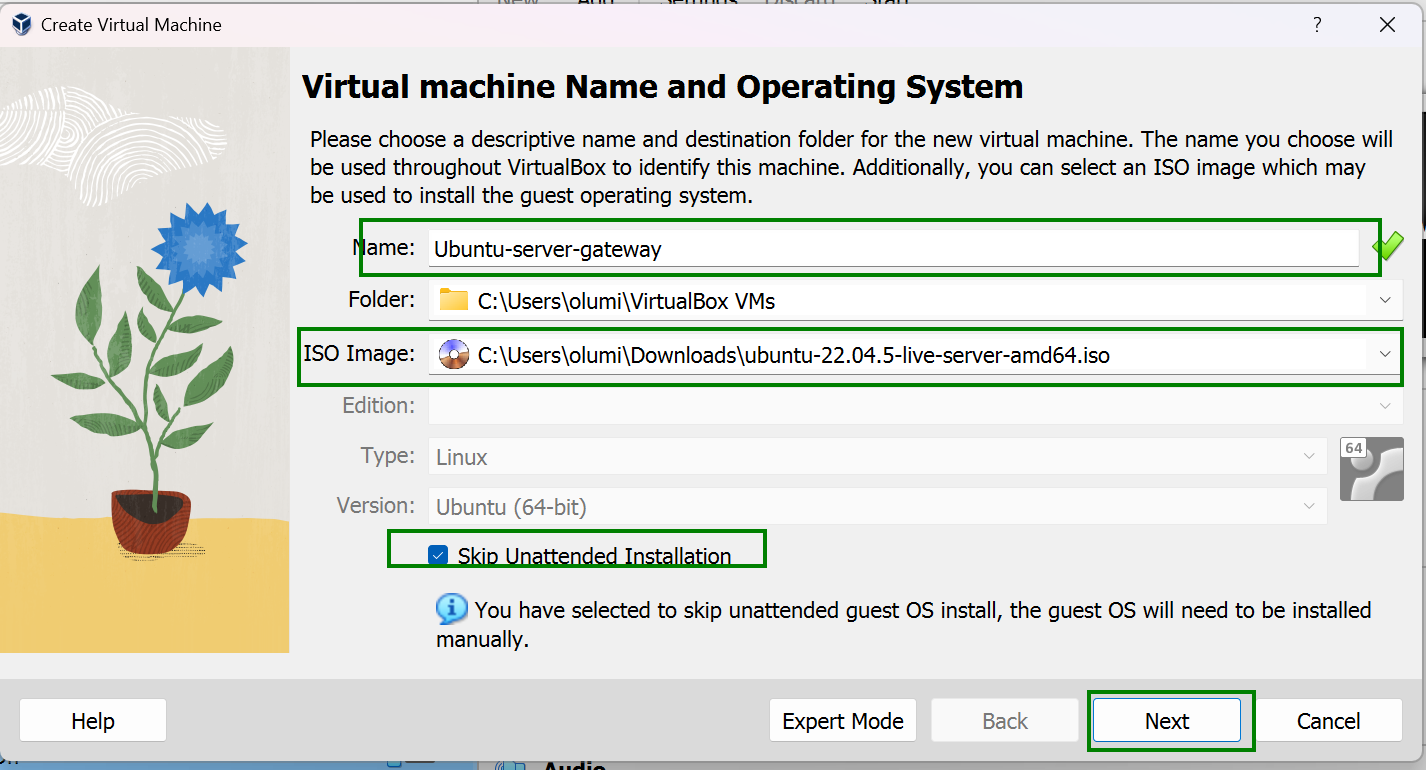Click the "Type:" label

click(388, 455)
